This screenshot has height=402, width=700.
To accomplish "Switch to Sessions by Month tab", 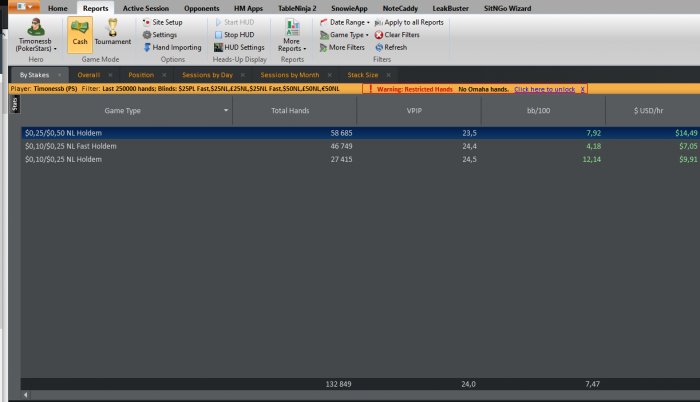I will (x=290, y=75).
